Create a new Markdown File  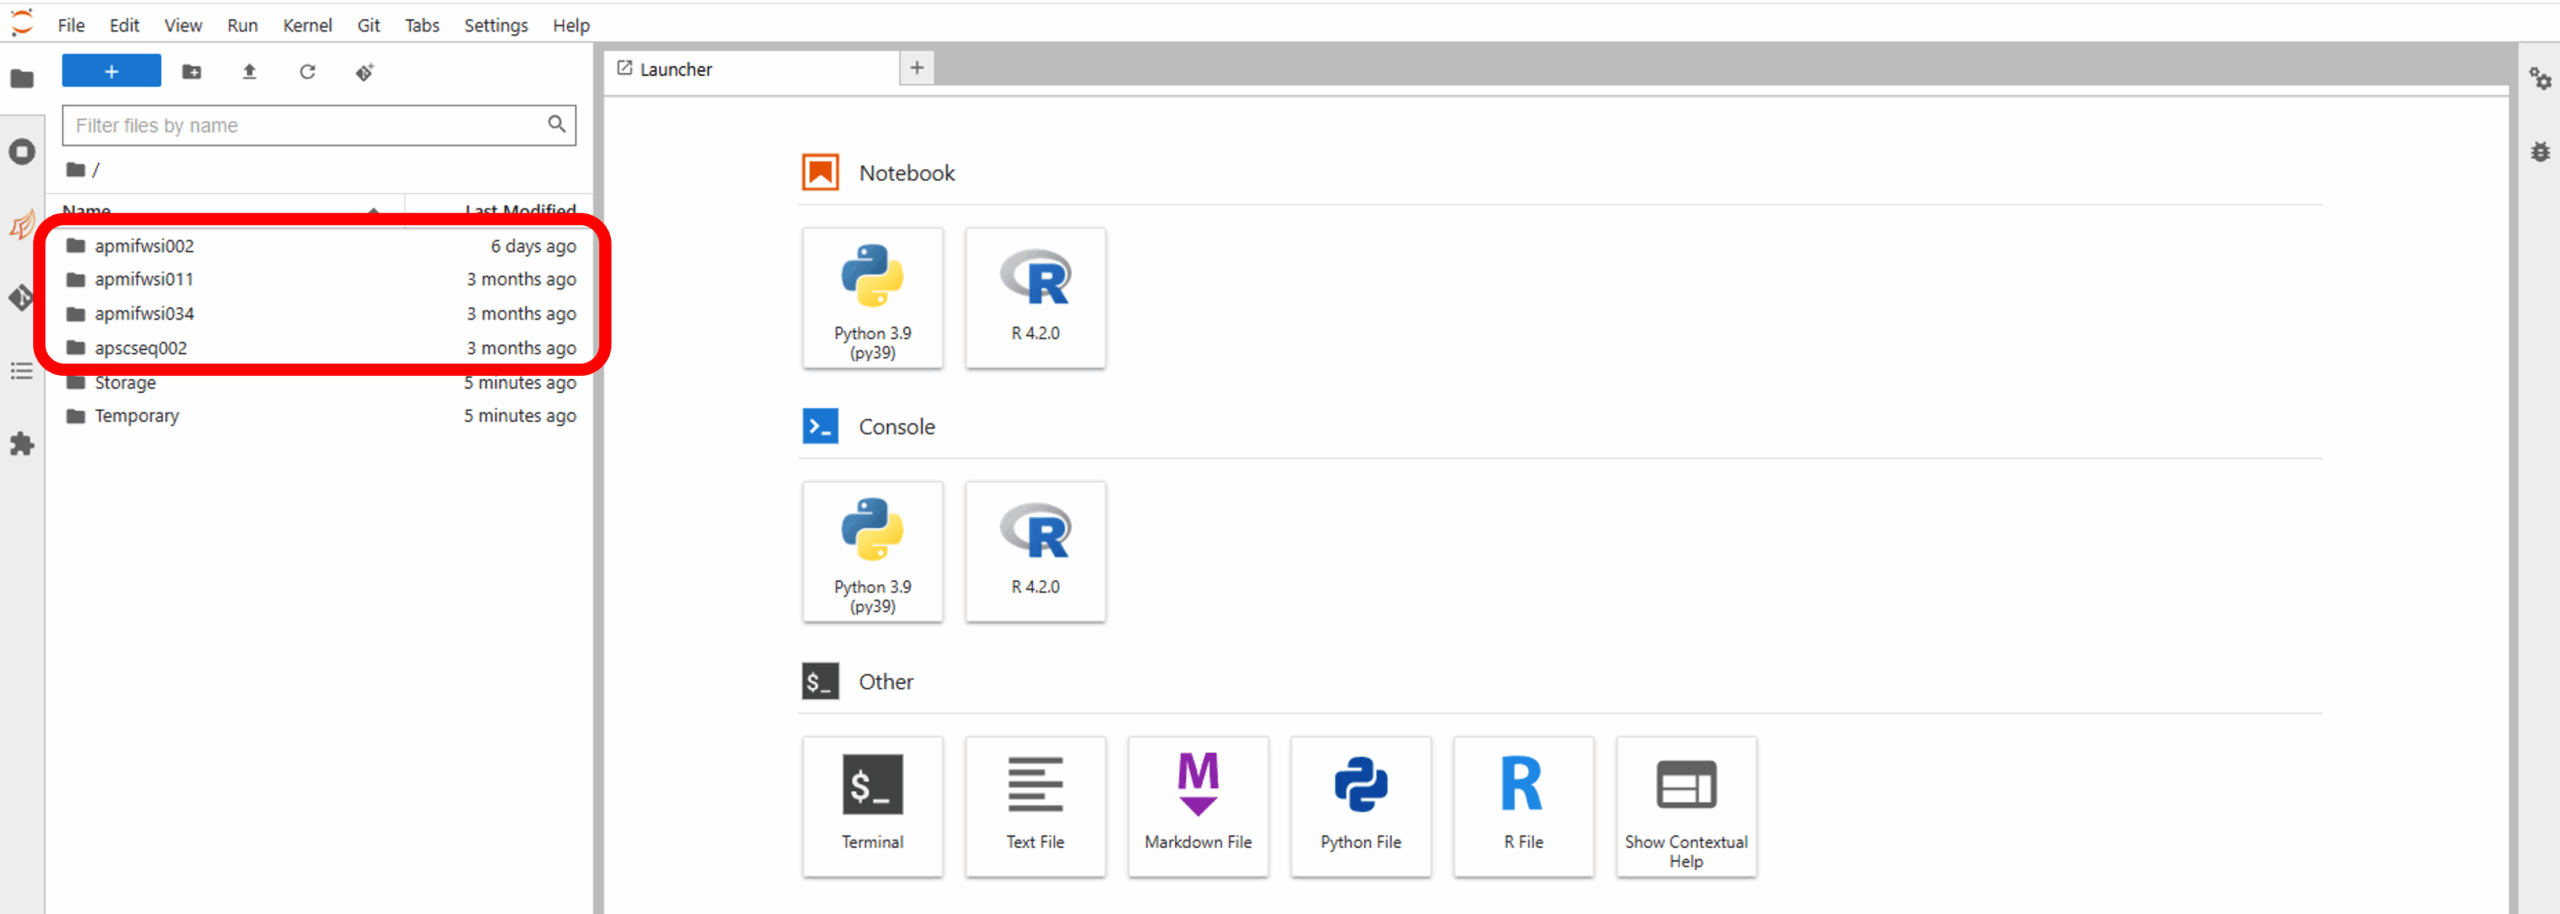point(1198,806)
